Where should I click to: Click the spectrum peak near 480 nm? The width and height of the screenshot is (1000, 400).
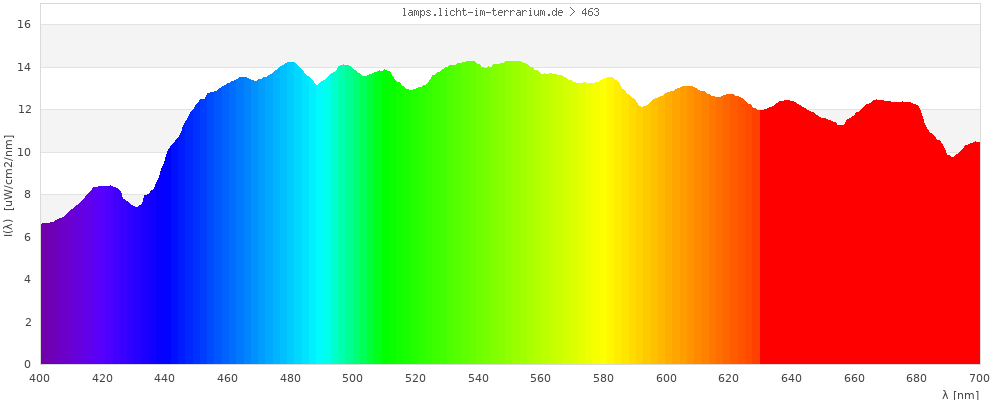tap(291, 64)
